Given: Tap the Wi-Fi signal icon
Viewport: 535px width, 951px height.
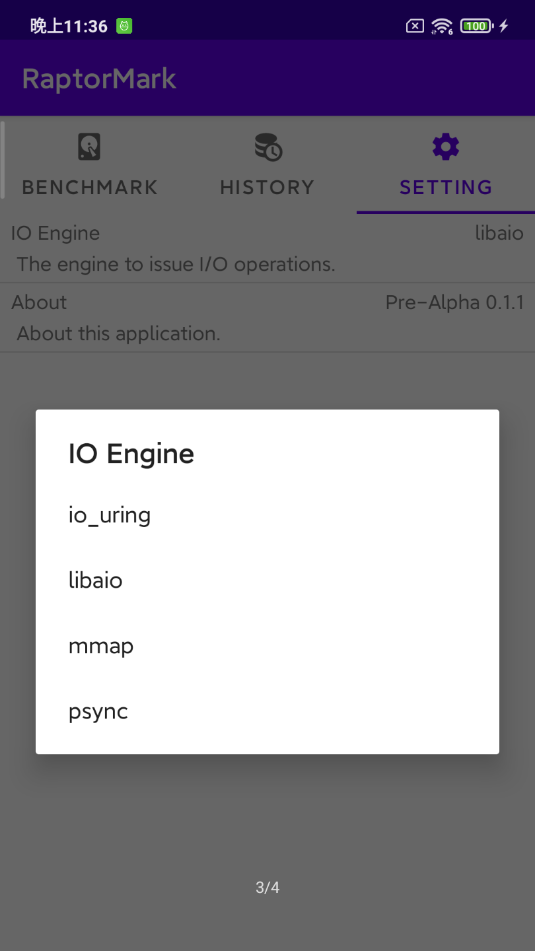Looking at the screenshot, I should click(x=442, y=26).
